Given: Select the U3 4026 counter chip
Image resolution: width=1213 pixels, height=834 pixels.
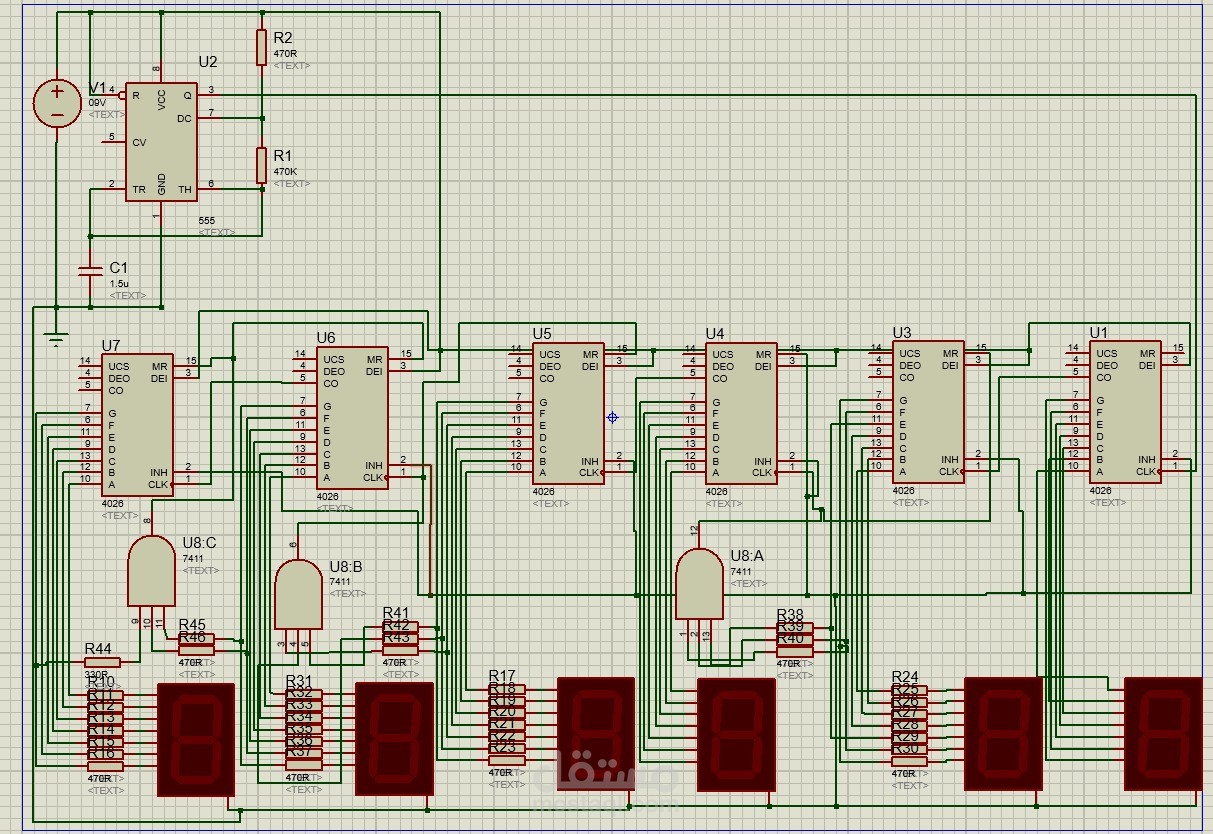Looking at the screenshot, I should (x=929, y=412).
